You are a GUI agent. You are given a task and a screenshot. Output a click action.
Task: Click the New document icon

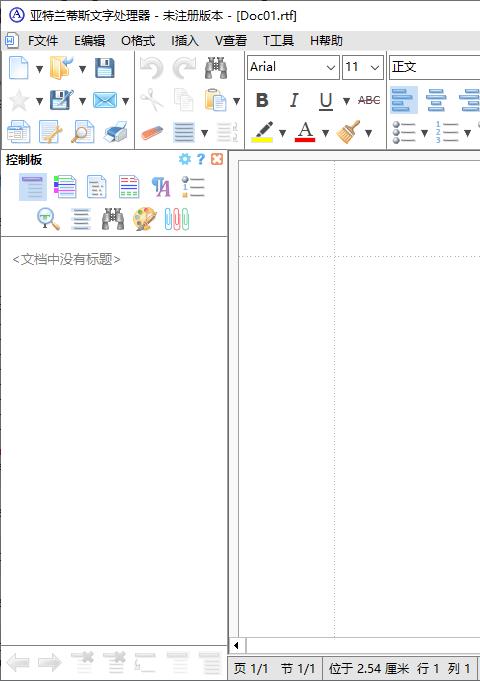(x=19, y=68)
